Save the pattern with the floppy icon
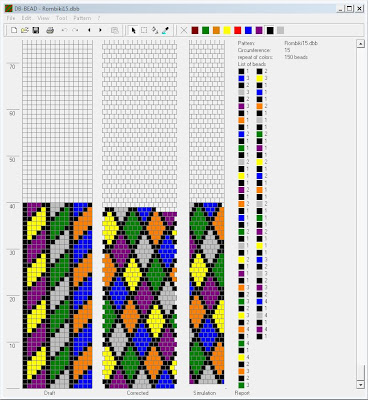Image resolution: width=368 pixels, height=400 pixels. (x=36, y=30)
